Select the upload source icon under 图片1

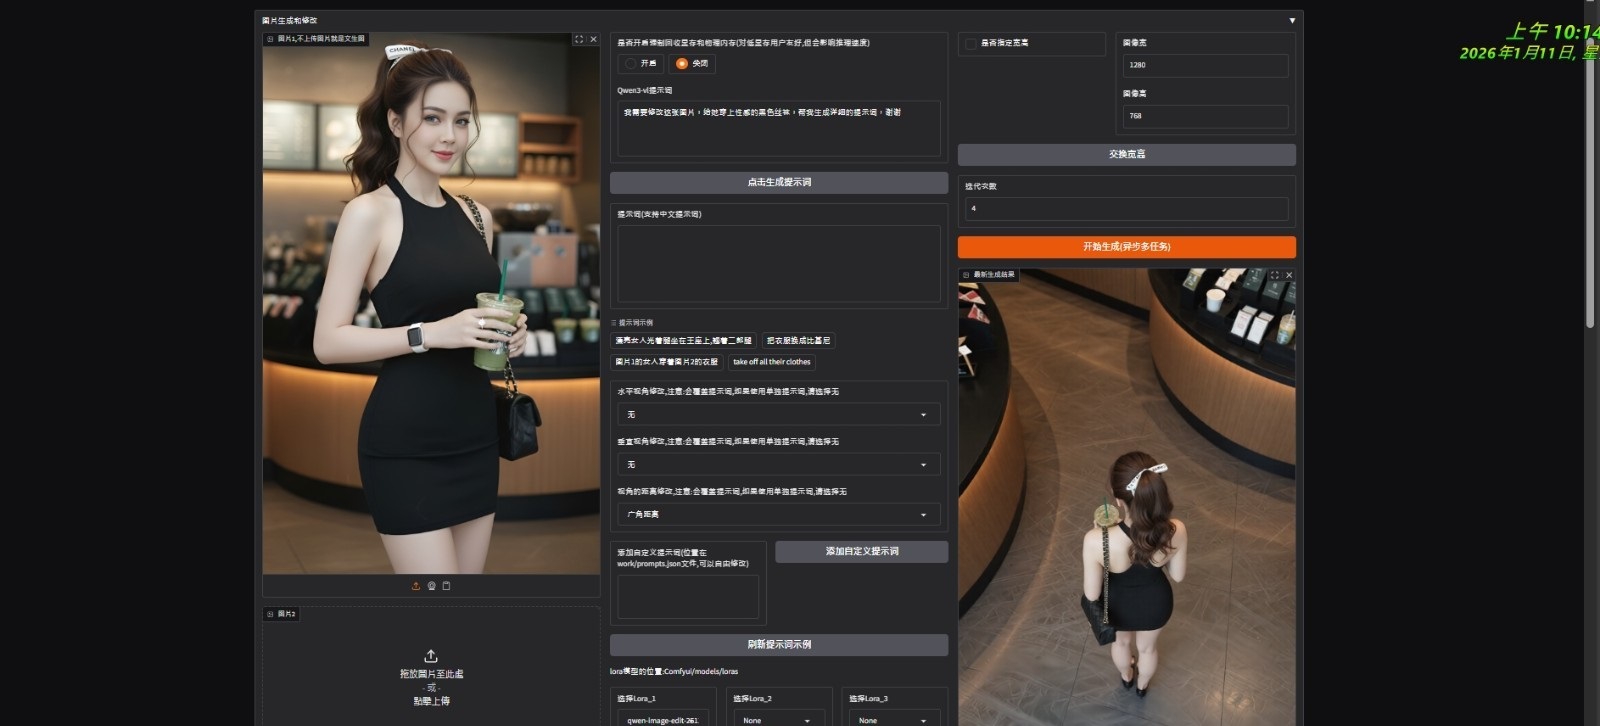(x=416, y=586)
